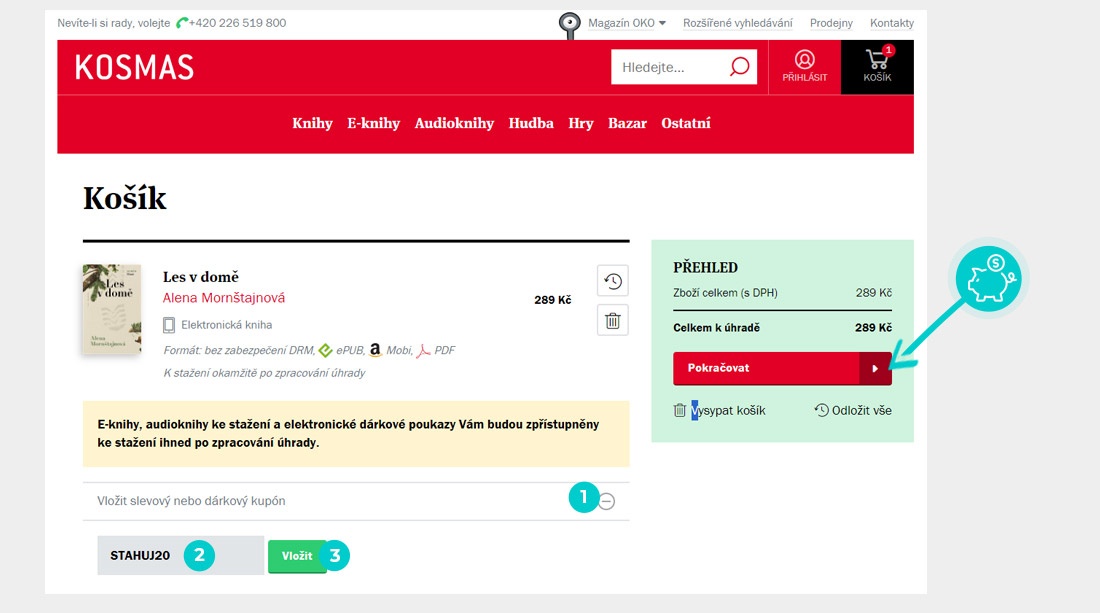Select the Bazar menu item

(x=627, y=123)
